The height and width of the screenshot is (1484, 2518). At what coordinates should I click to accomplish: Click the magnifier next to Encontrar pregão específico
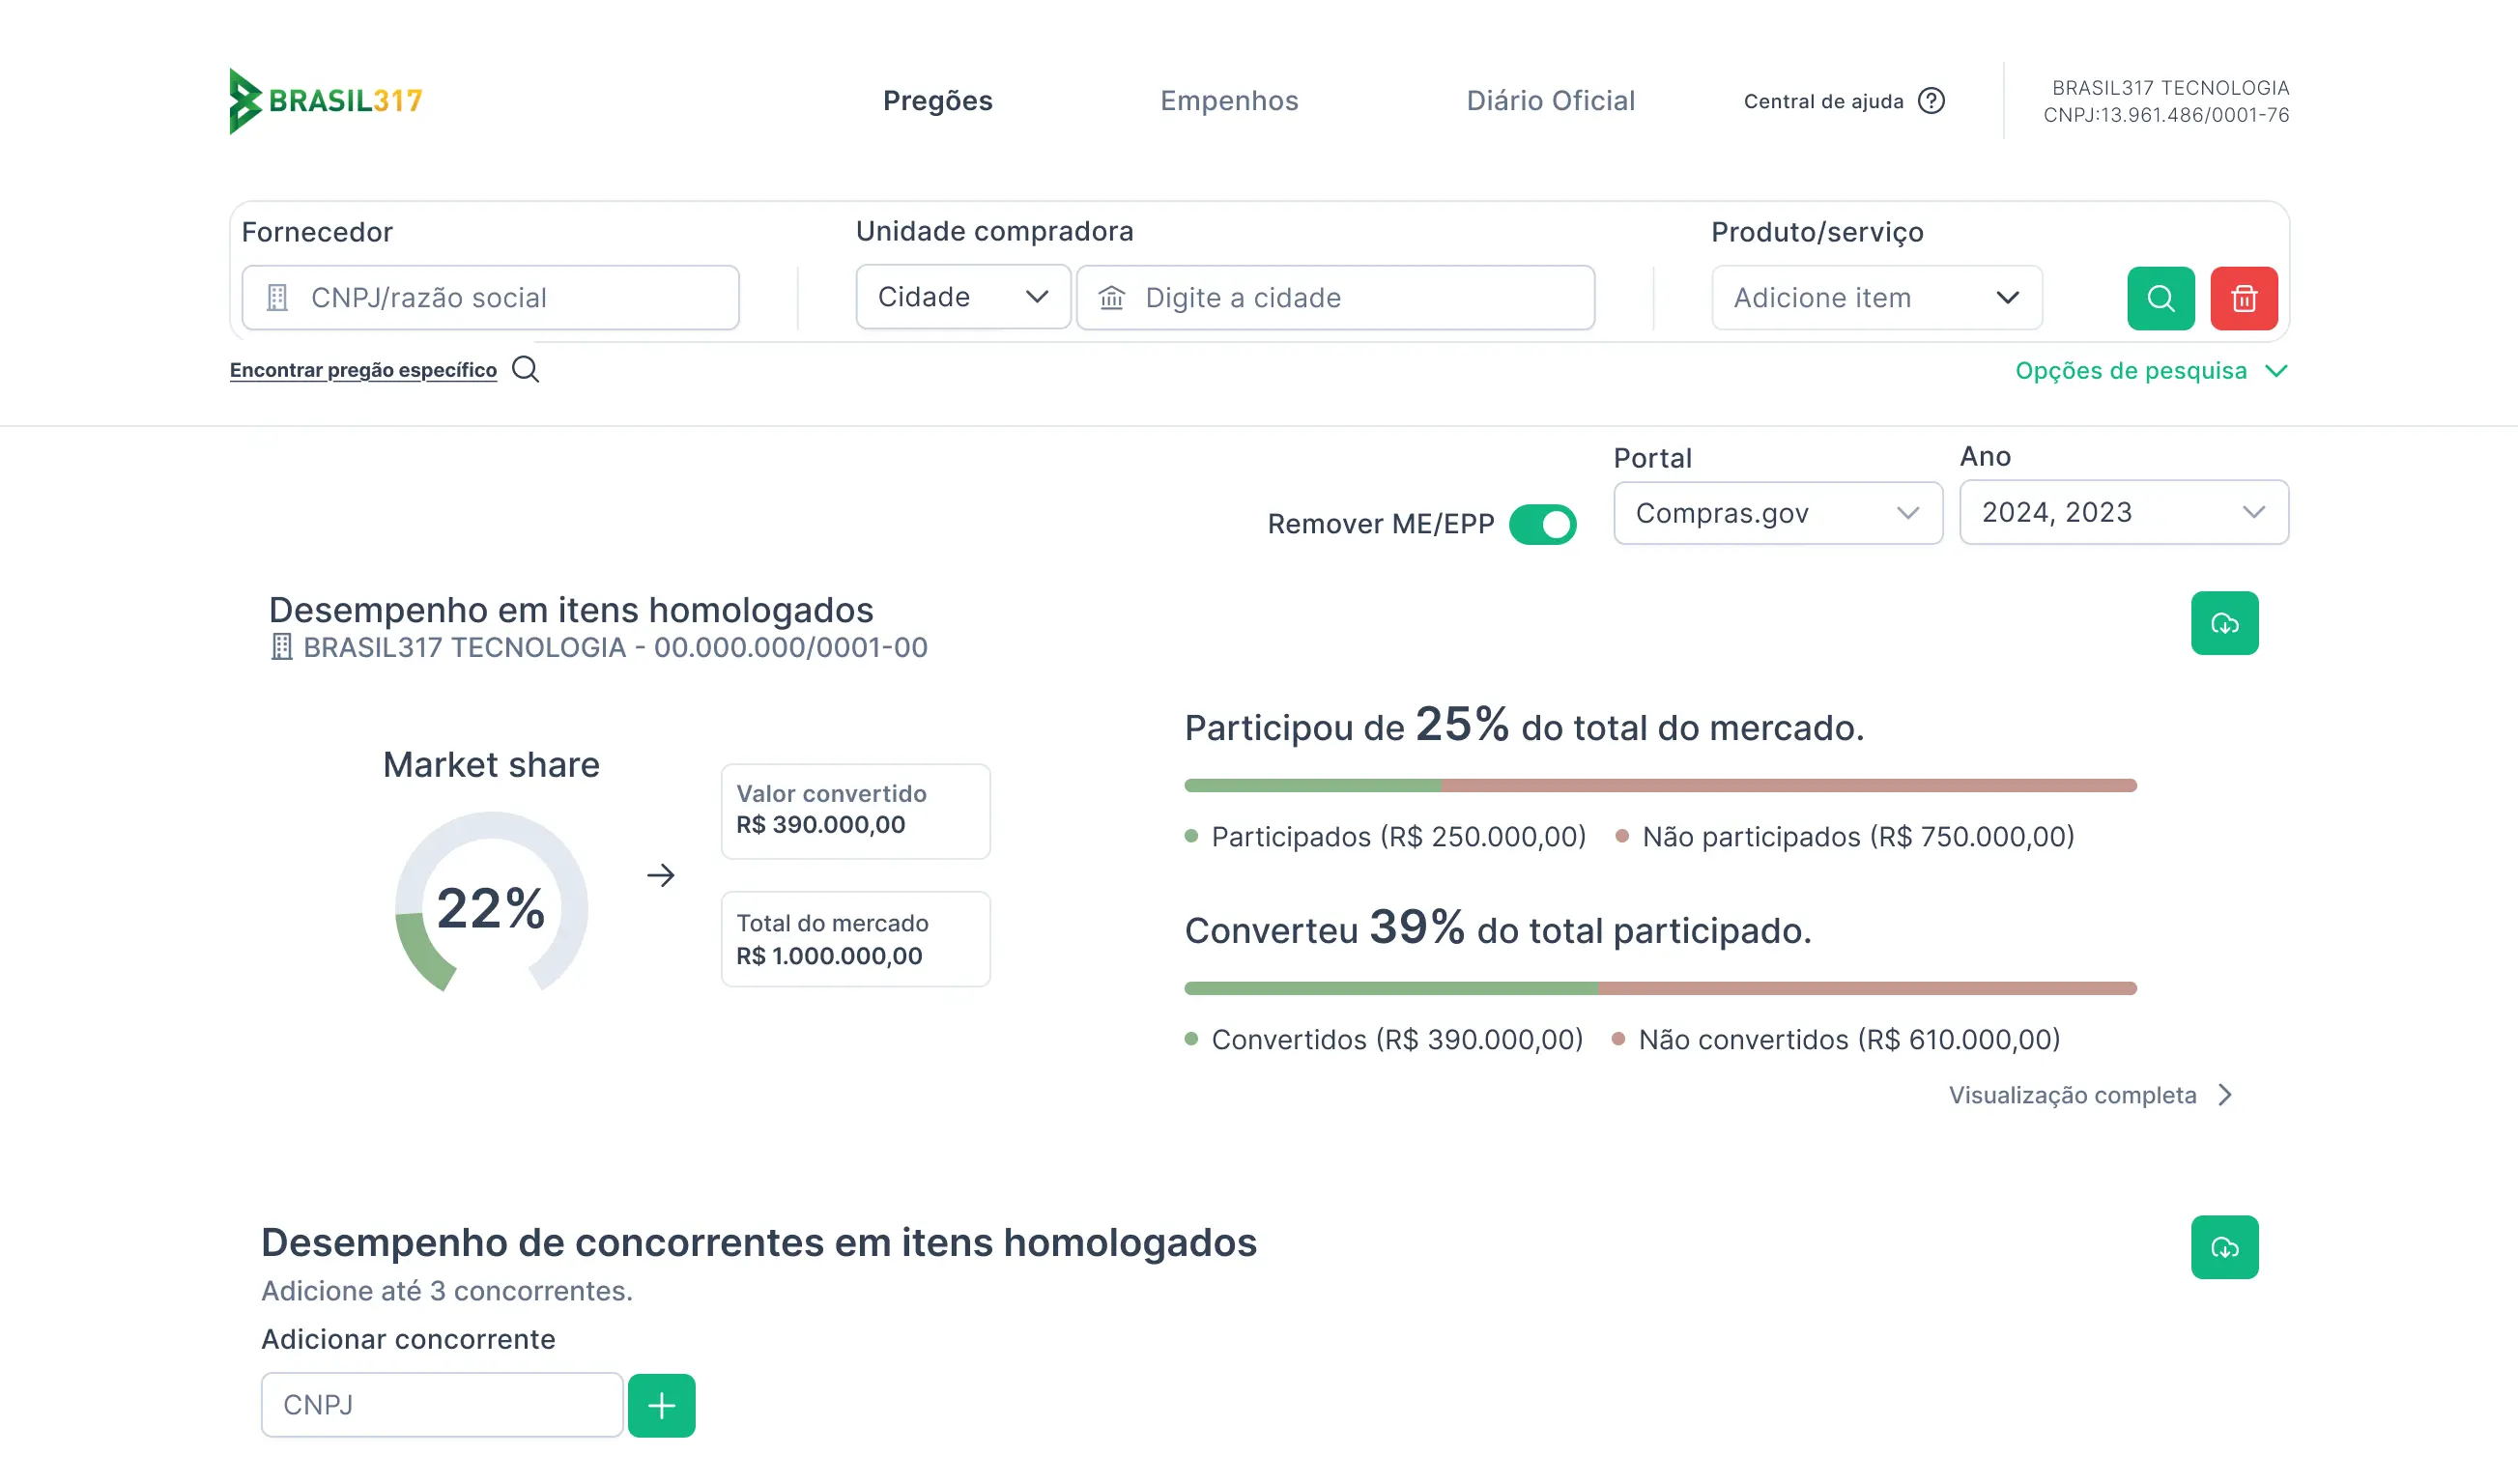pyautogui.click(x=525, y=369)
